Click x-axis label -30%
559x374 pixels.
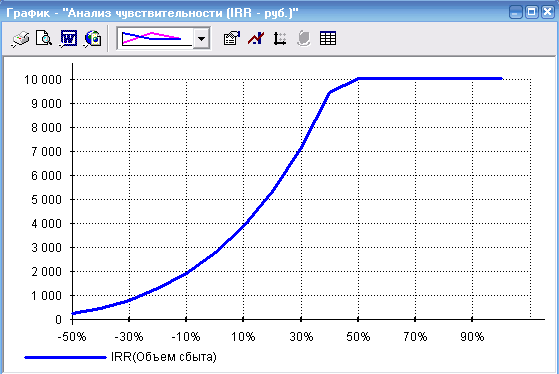(x=129, y=337)
